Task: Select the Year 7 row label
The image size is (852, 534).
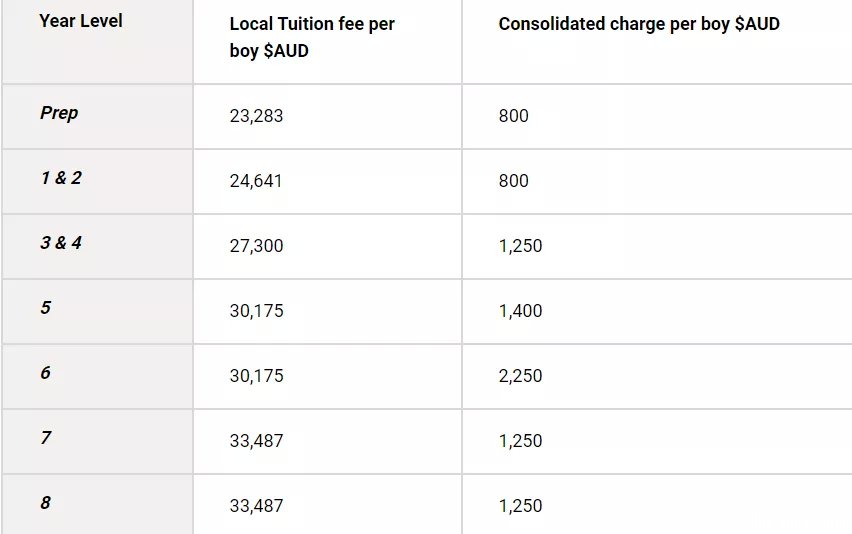Action: [46, 438]
